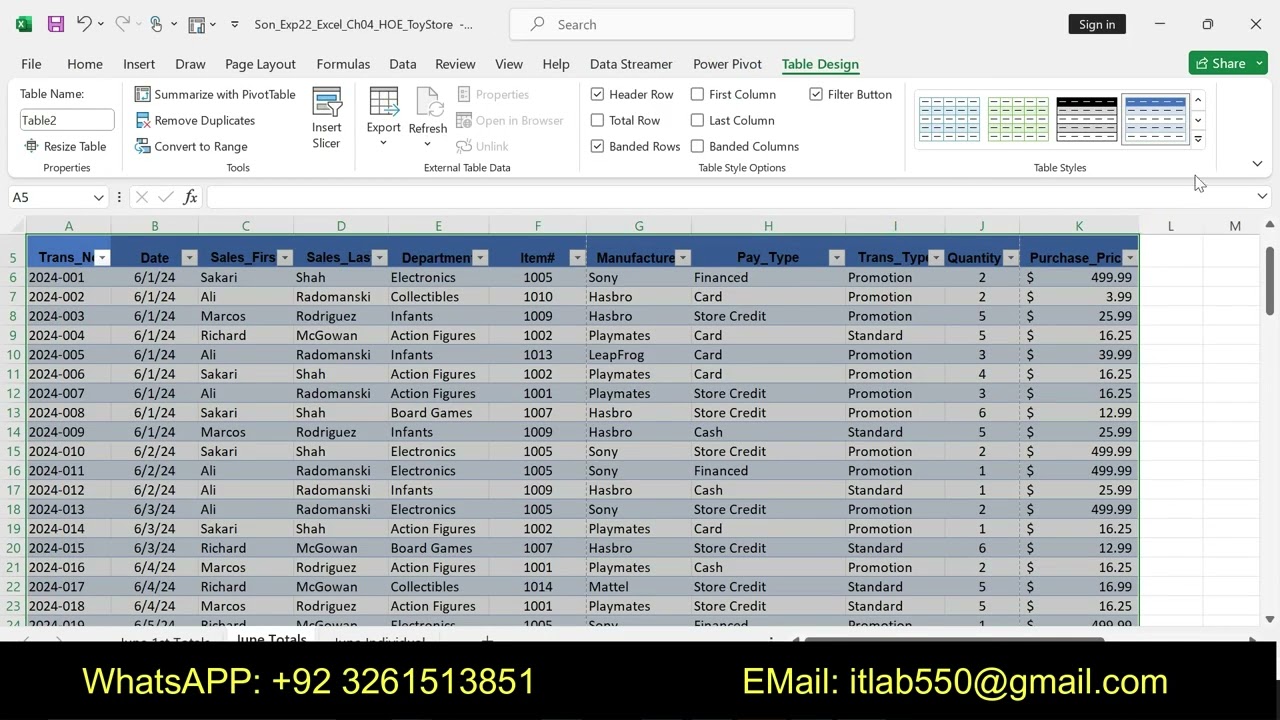Expand the Table Styles gallery More arrow

(x=1198, y=140)
